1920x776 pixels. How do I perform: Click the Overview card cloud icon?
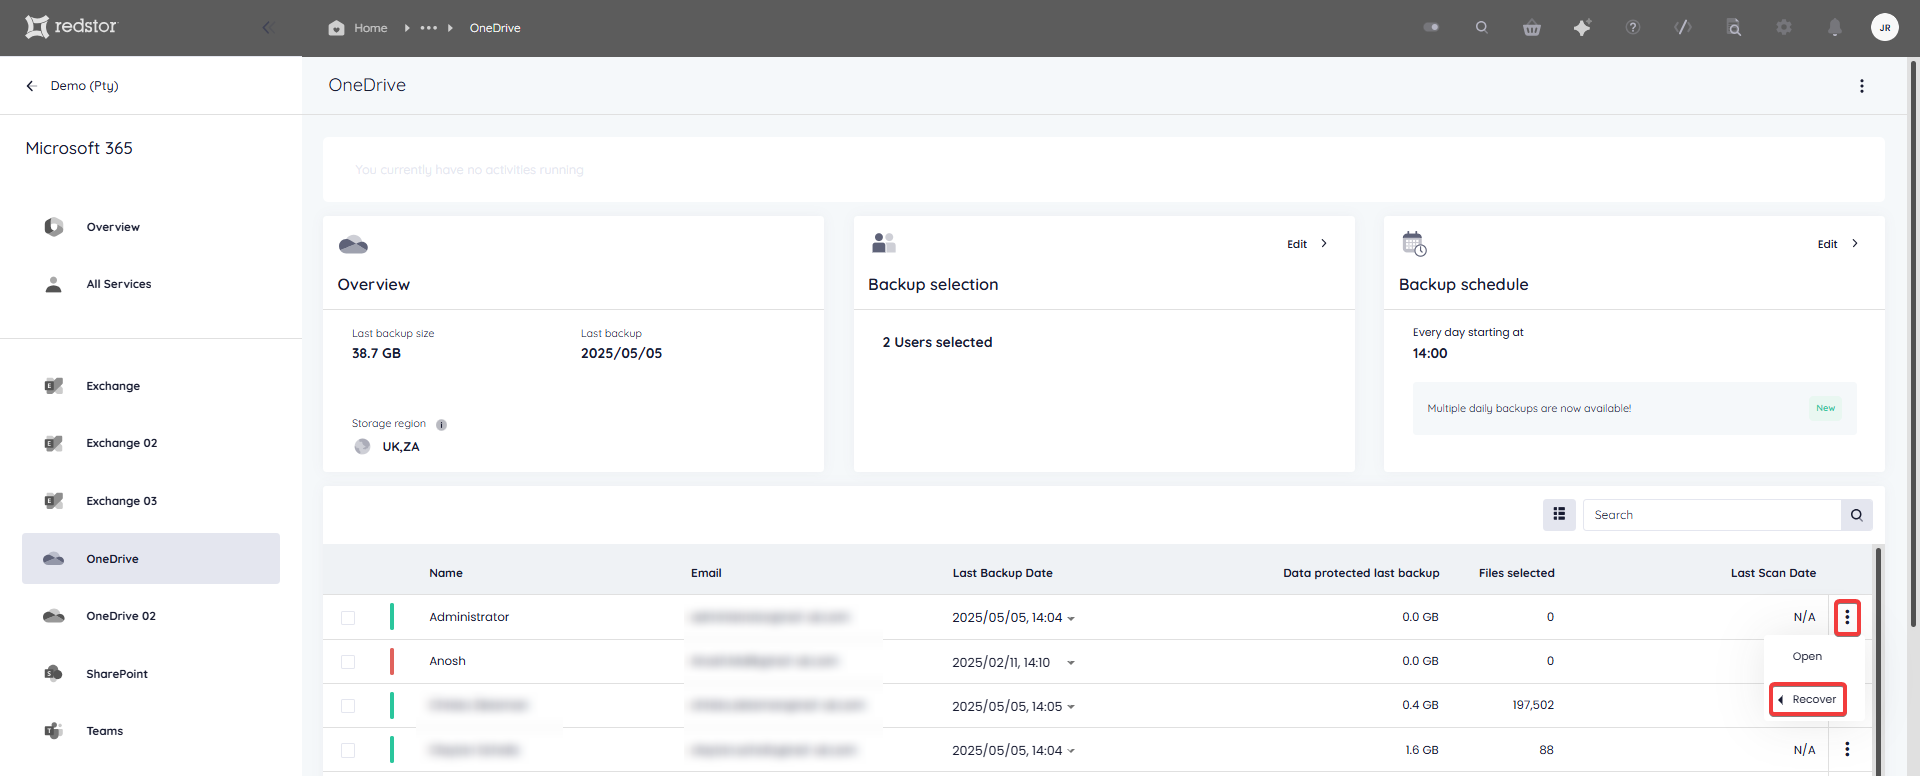point(353,244)
